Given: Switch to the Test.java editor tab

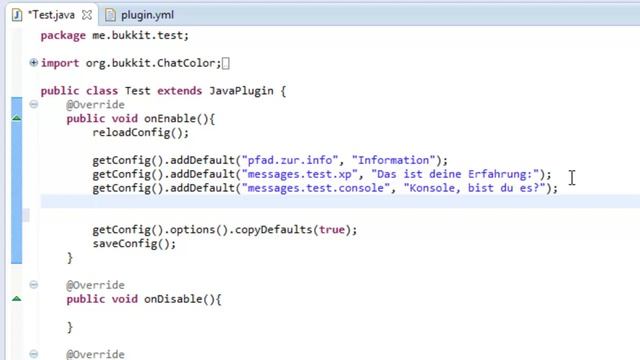Looking at the screenshot, I should (x=51, y=15).
